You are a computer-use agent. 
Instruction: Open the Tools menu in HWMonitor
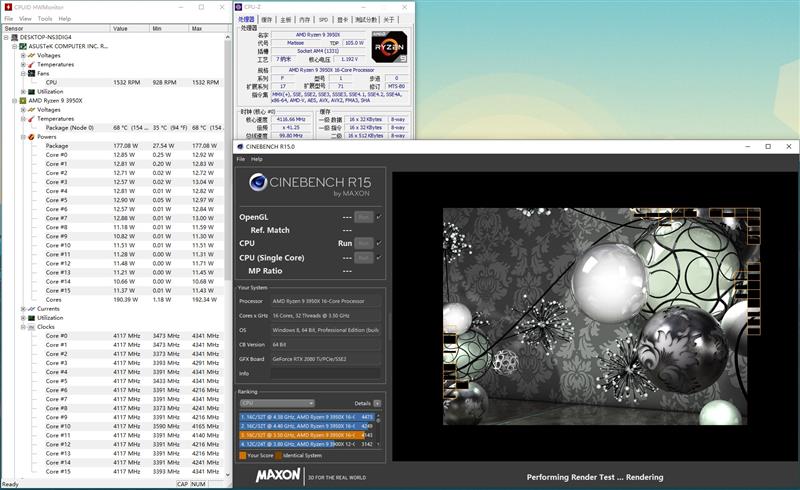tap(45, 18)
